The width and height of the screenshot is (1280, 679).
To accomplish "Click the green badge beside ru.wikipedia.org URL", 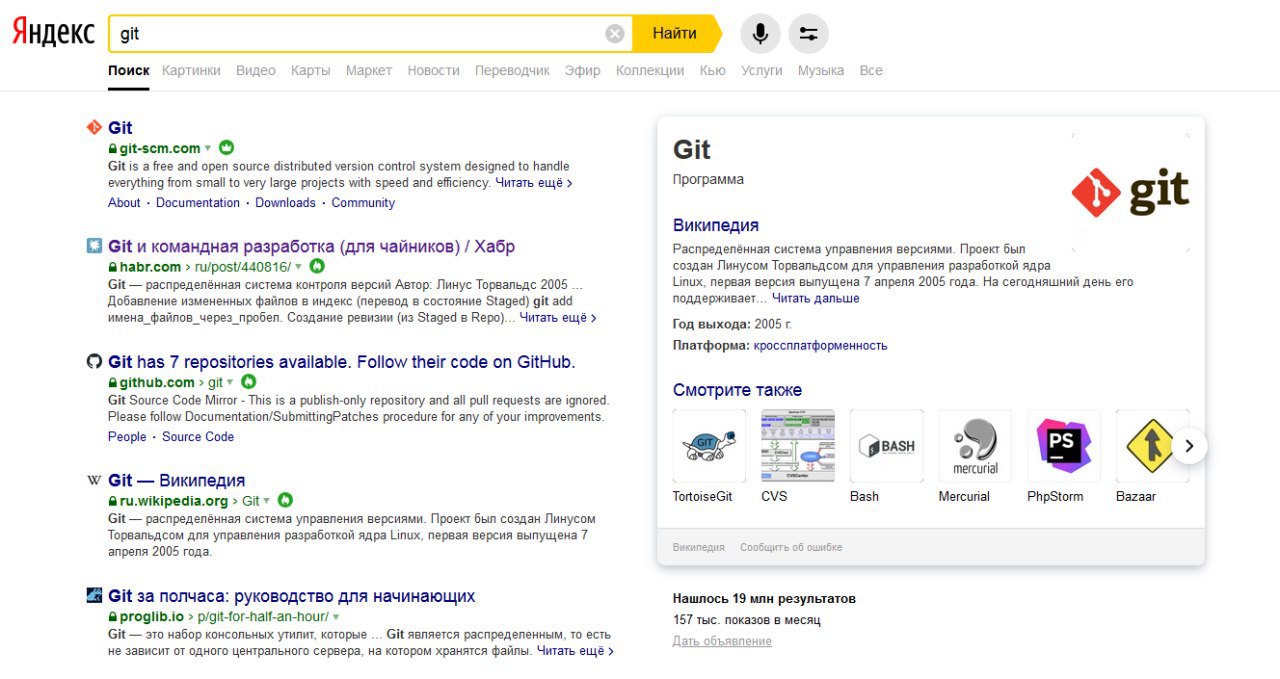I will pyautogui.click(x=285, y=500).
